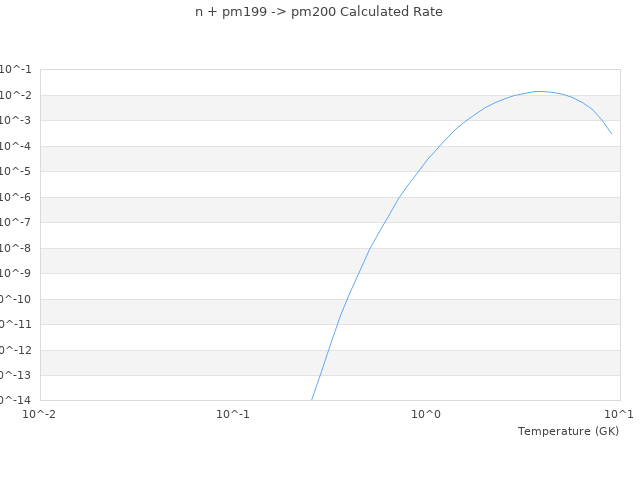Click the chart title 'n + pm199 -> pm200 Calculated Rate'
640x480 pixels.
point(319,12)
